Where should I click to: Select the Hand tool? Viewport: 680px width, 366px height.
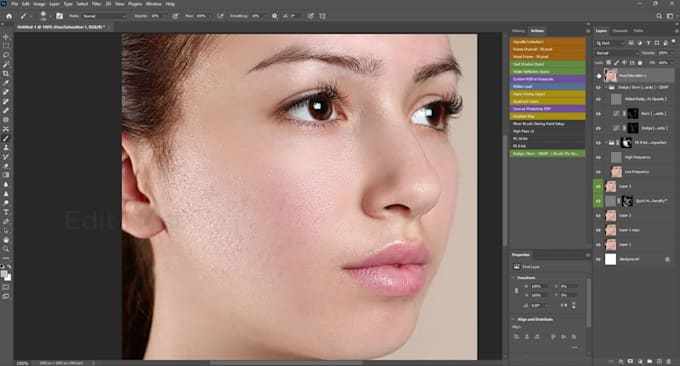(6, 240)
